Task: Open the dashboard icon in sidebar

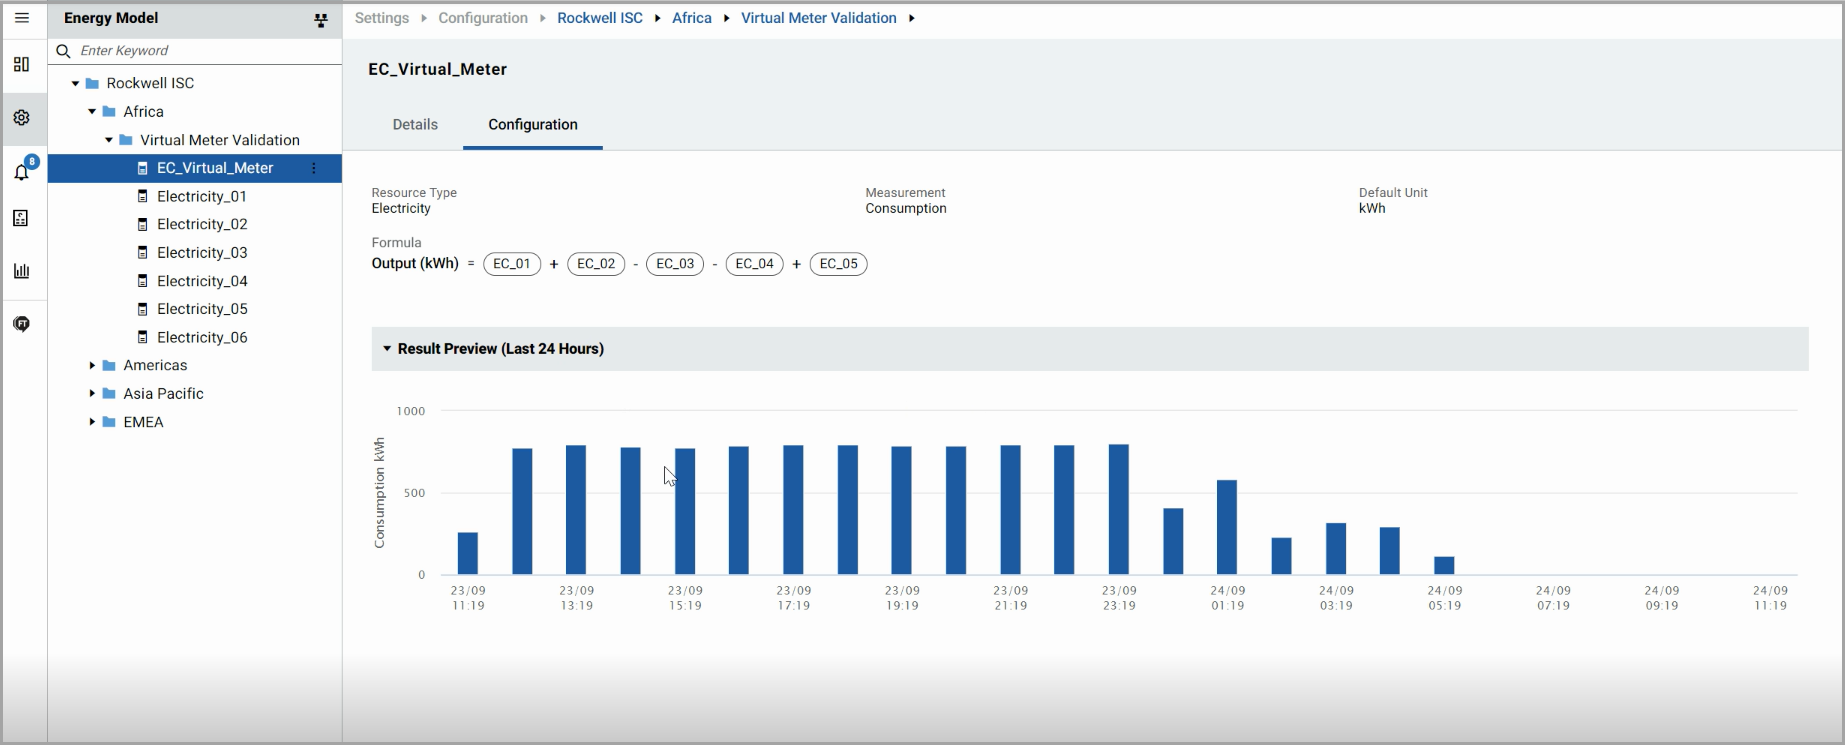Action: click(x=21, y=65)
